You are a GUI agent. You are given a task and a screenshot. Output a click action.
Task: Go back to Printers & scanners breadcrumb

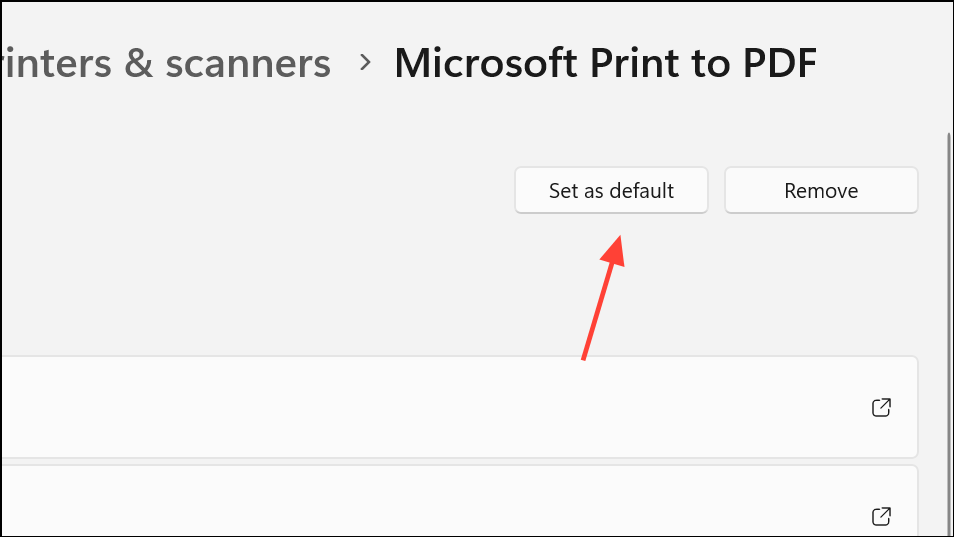click(x=165, y=63)
